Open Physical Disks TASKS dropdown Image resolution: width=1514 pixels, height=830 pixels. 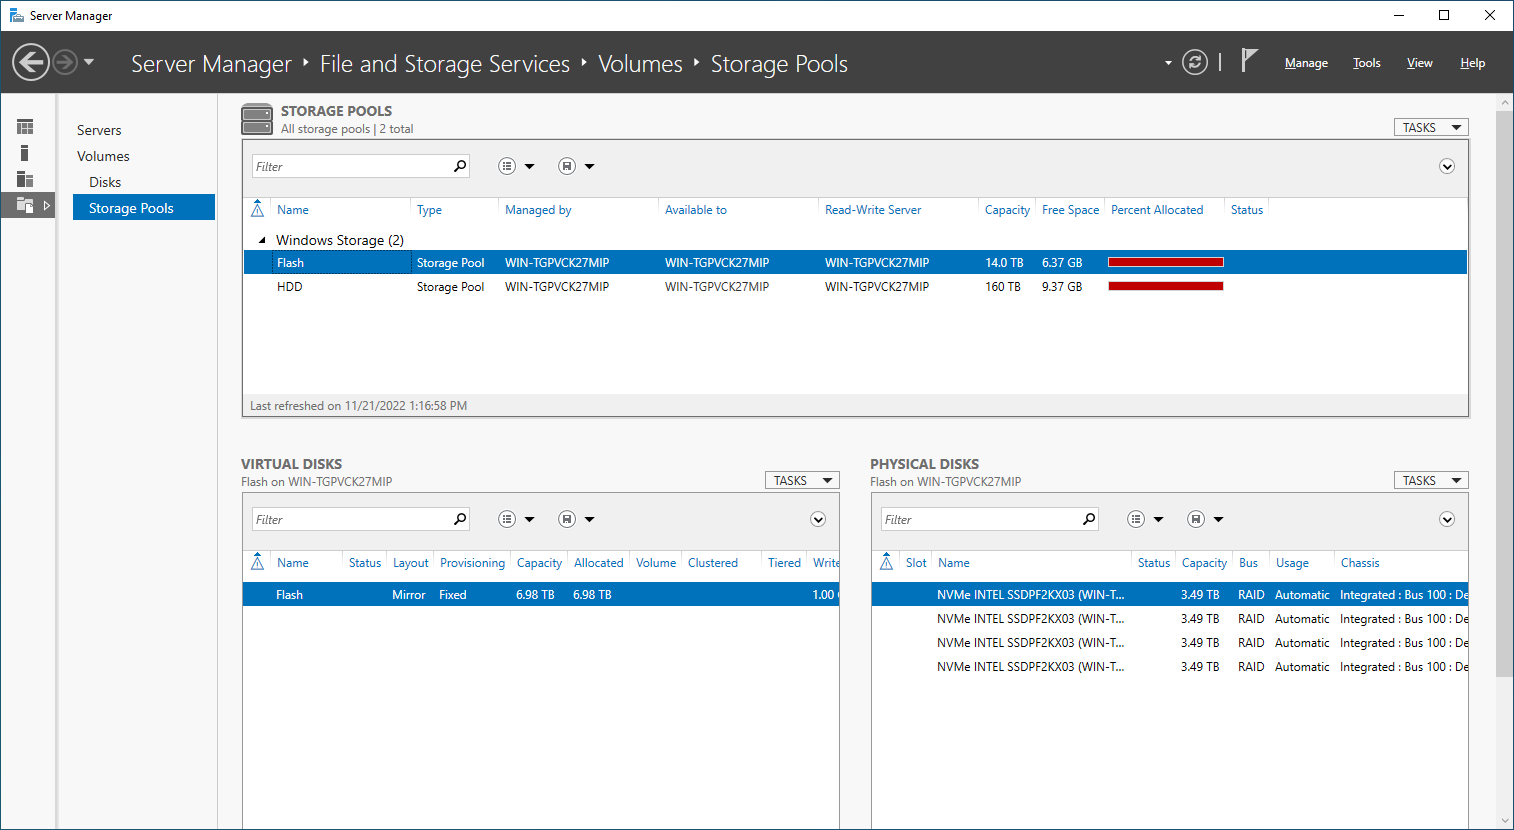click(x=1431, y=480)
